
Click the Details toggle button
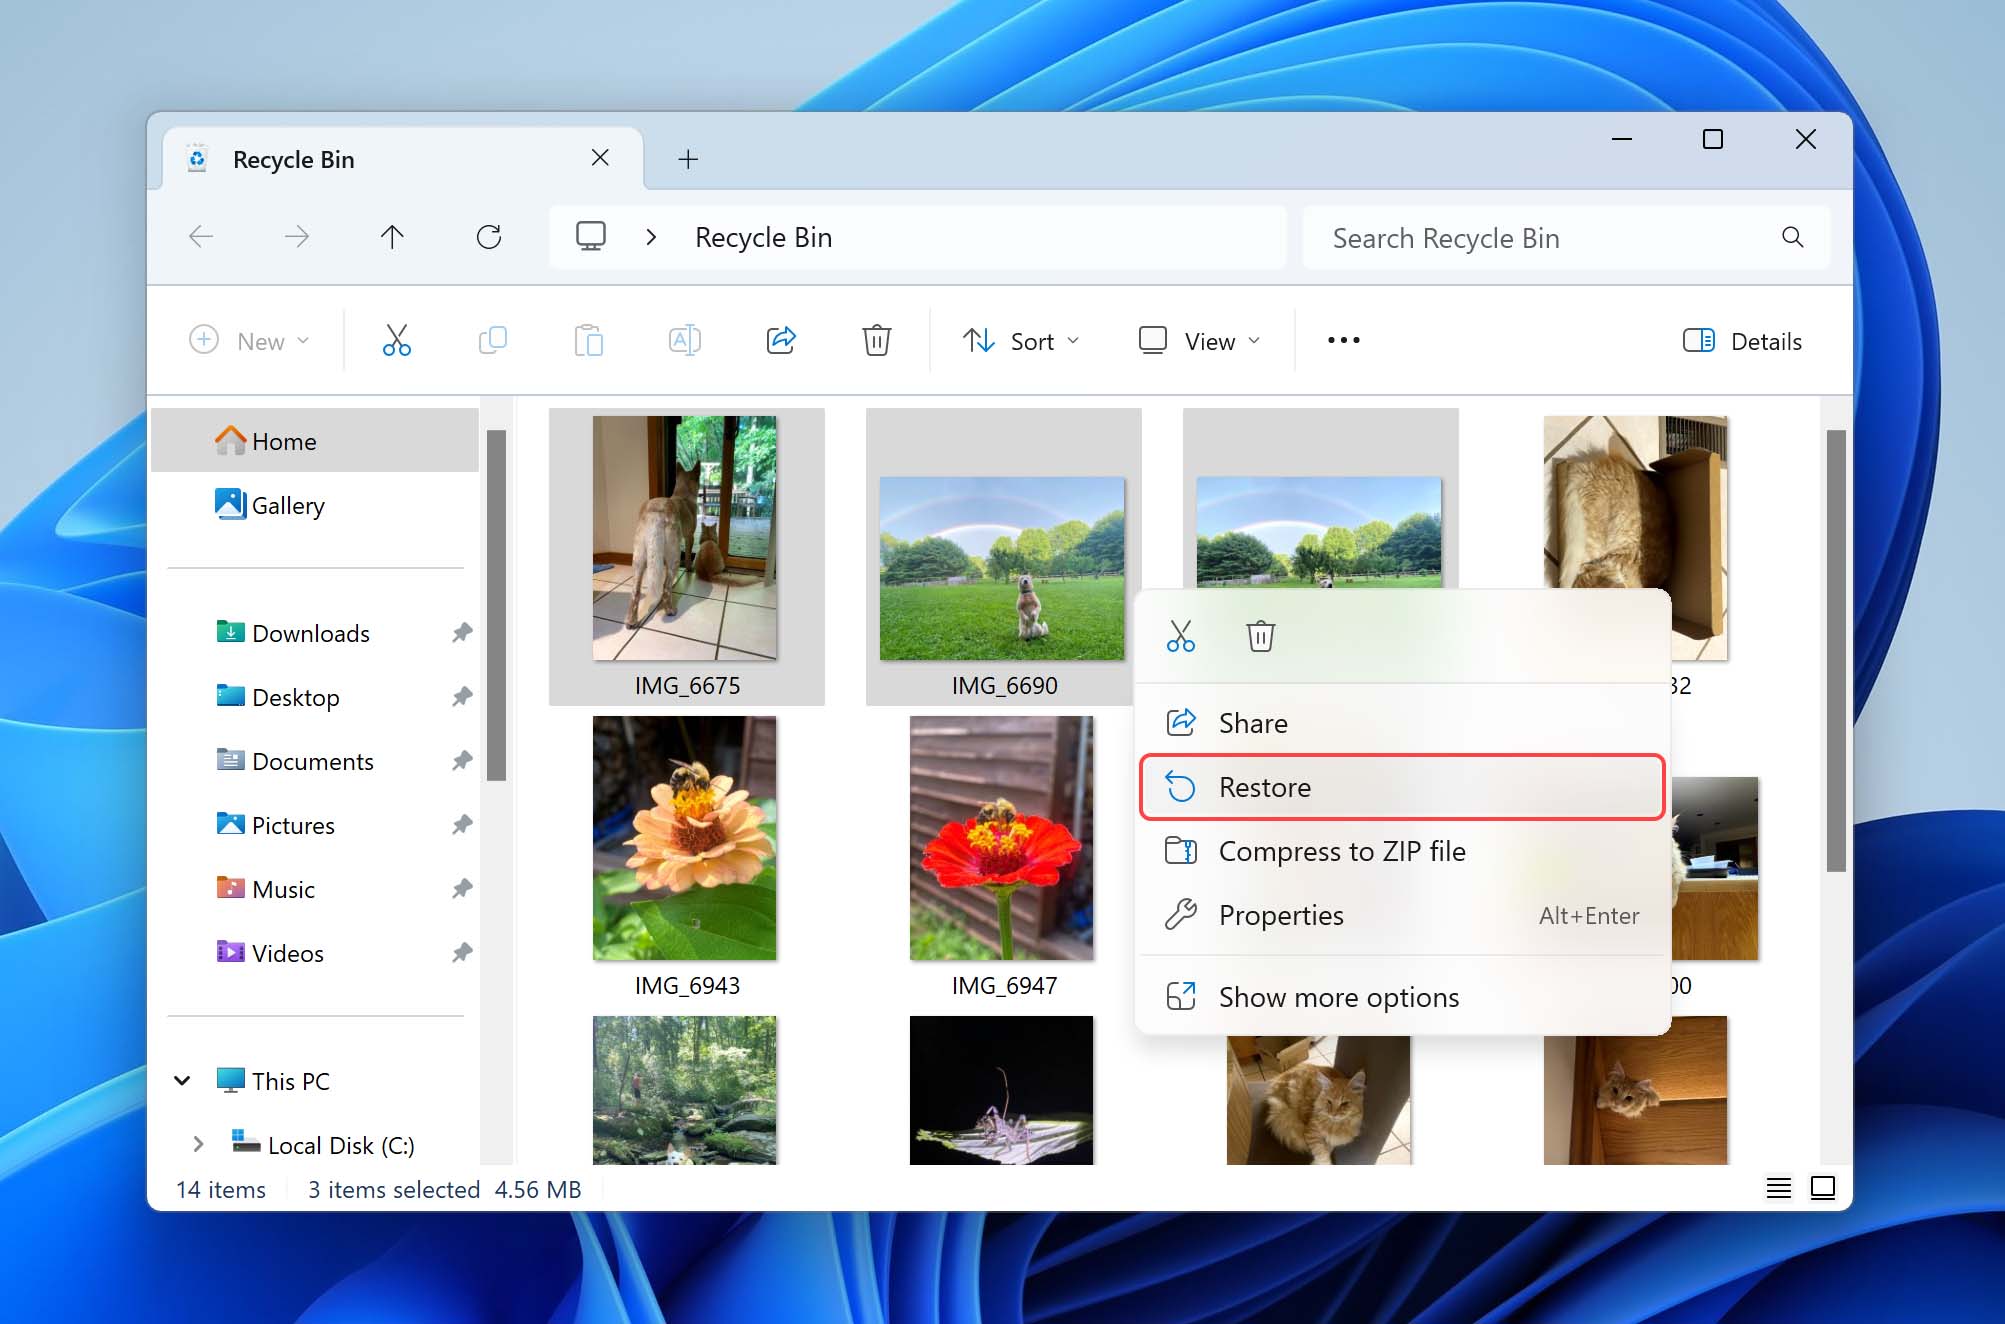point(1742,340)
